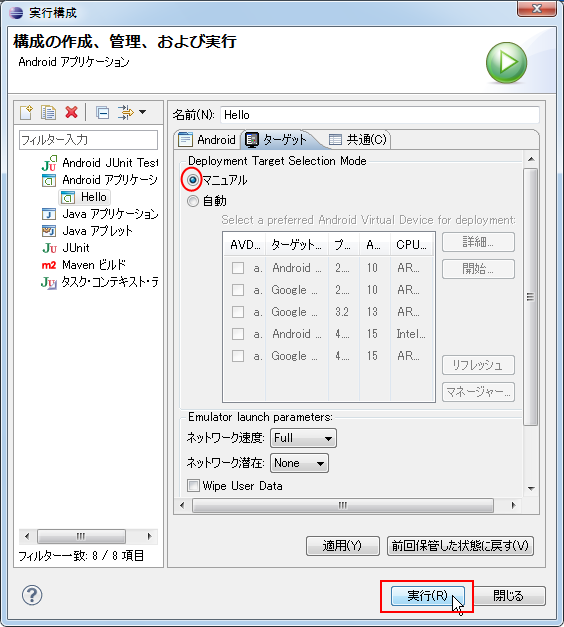
Task: Choose the 自動 deployment mode
Action: point(193,201)
